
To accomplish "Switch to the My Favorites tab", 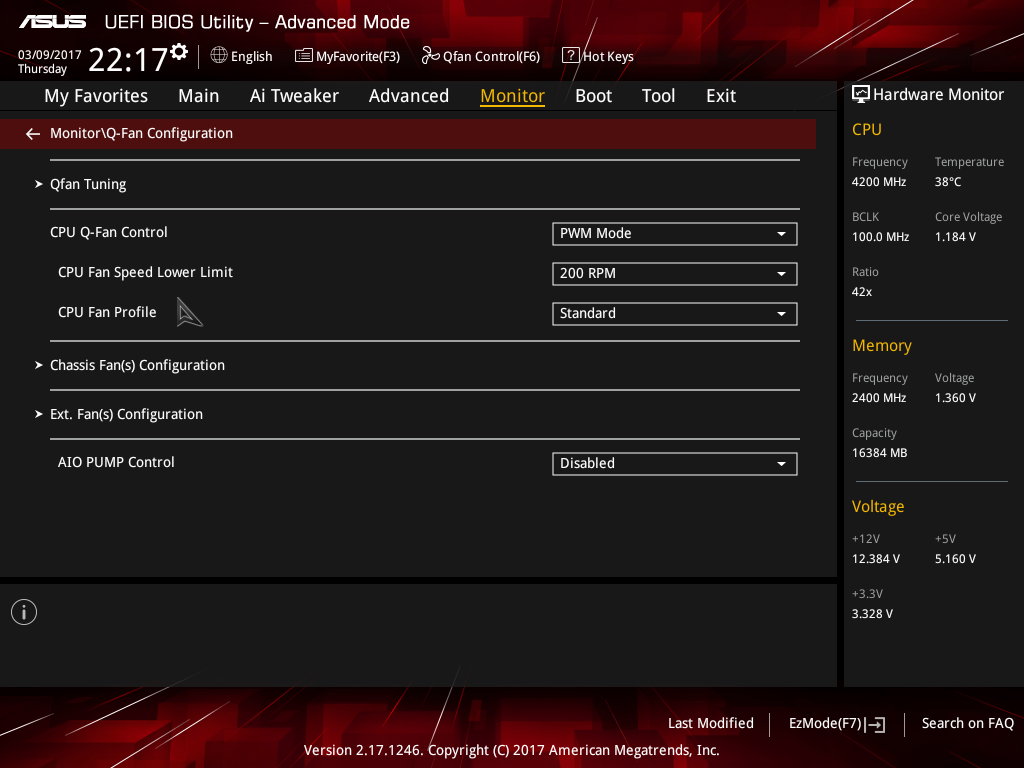I will coord(96,96).
